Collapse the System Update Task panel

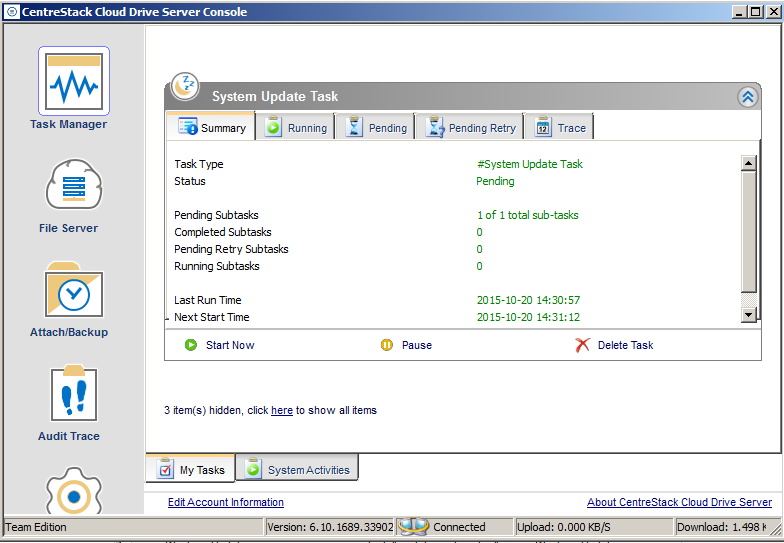[748, 97]
